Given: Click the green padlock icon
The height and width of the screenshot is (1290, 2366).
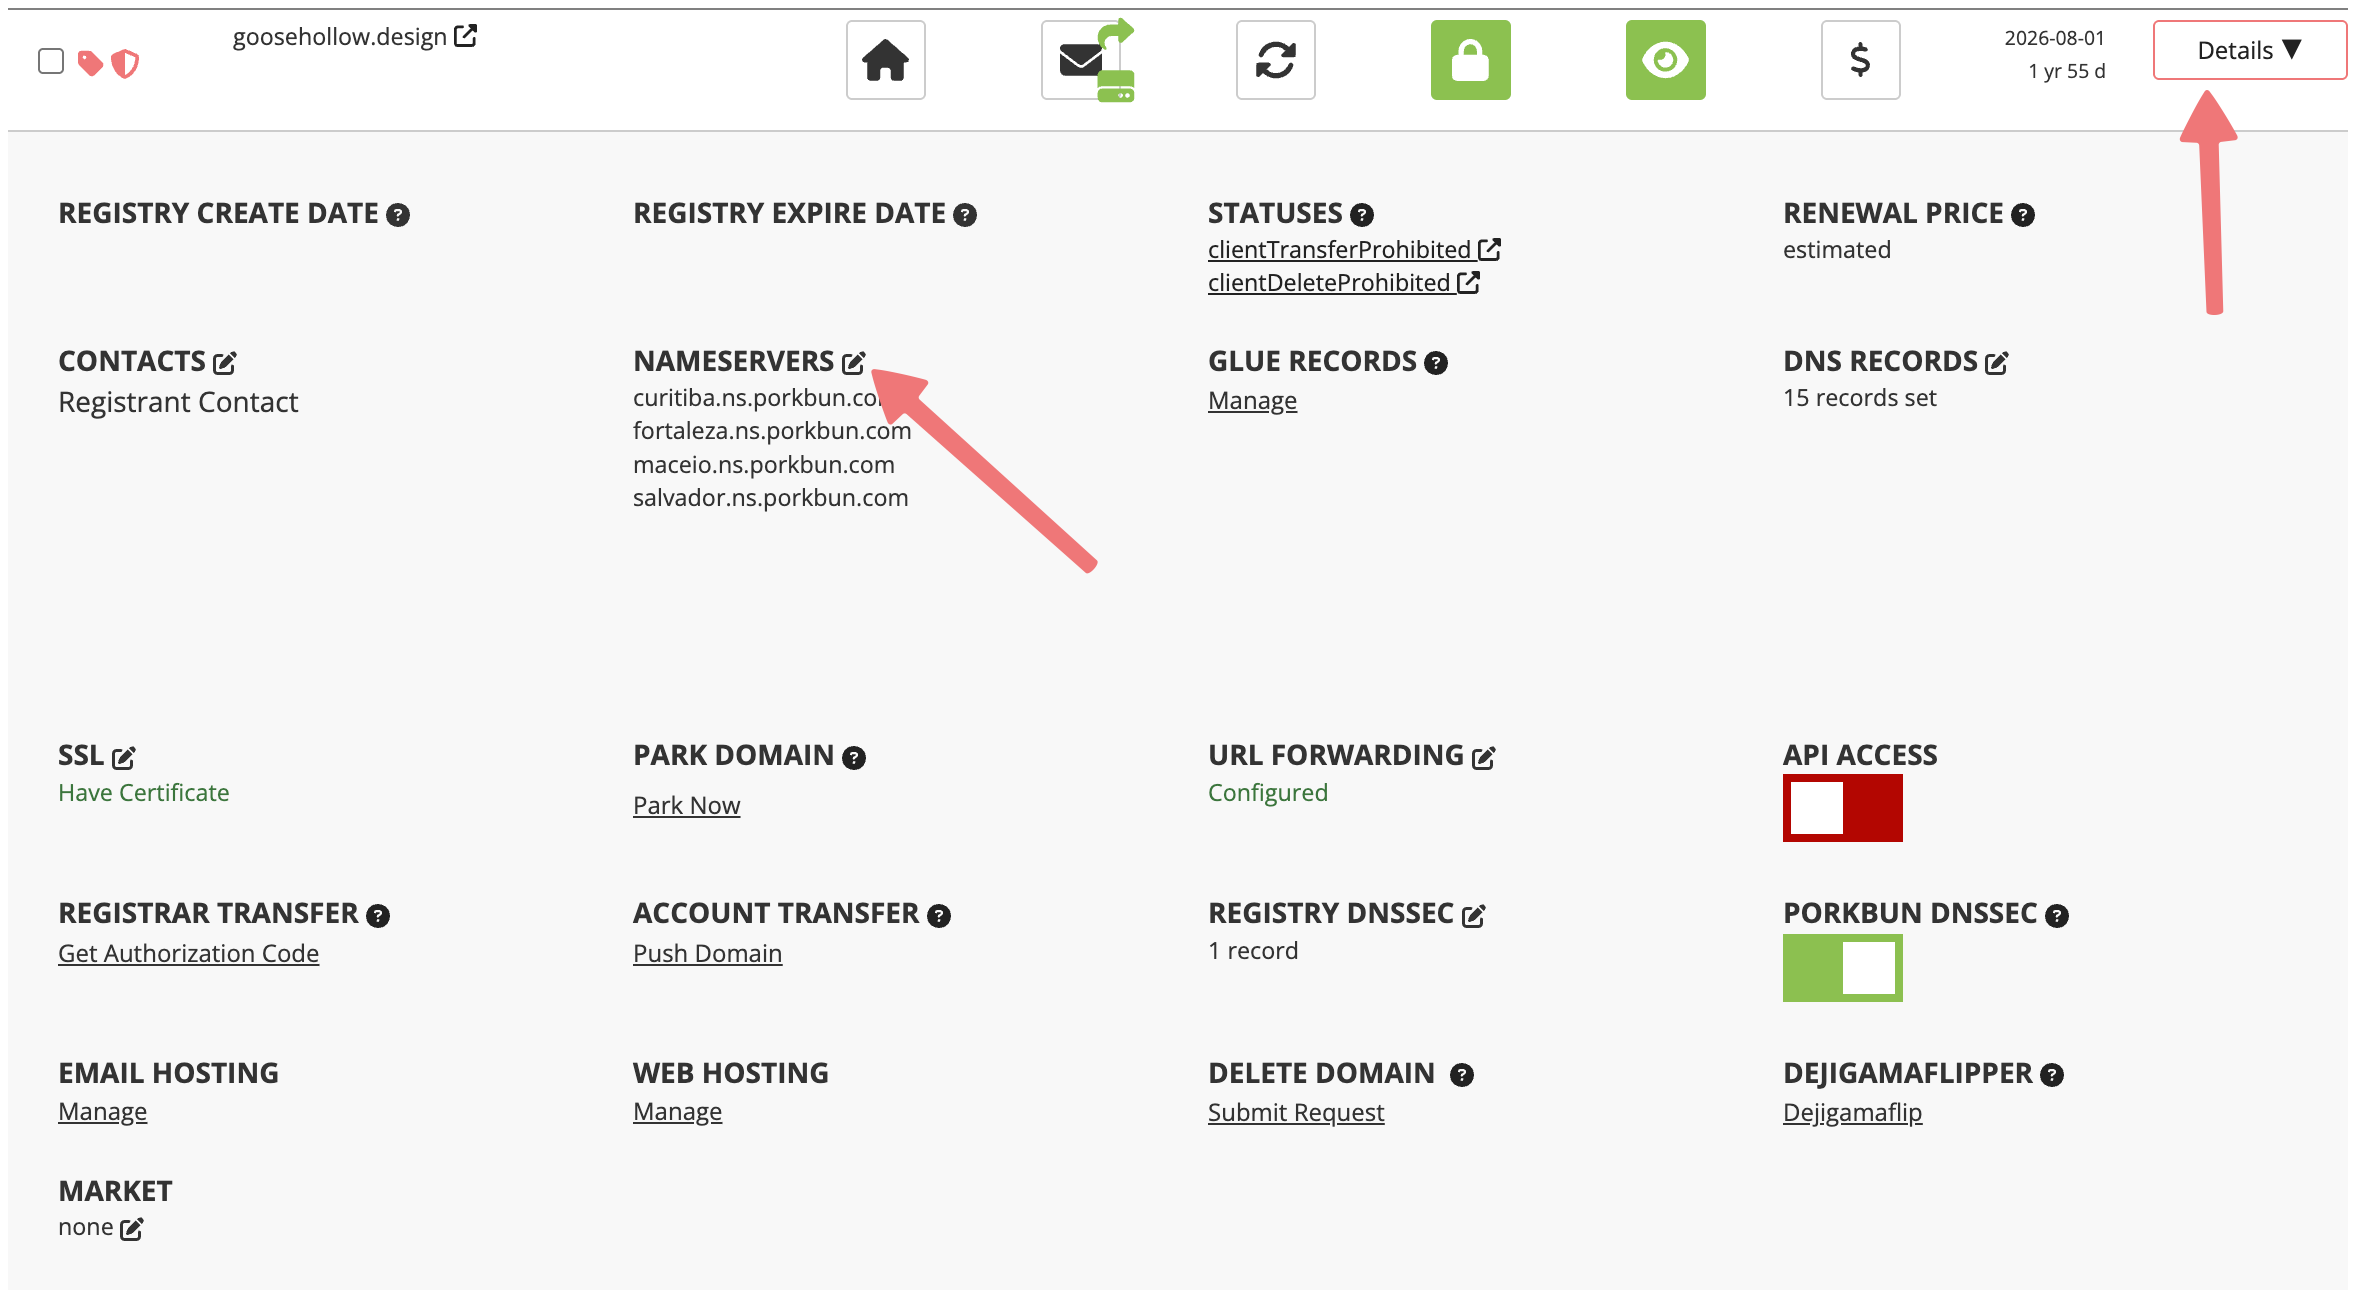Looking at the screenshot, I should pos(1470,60).
